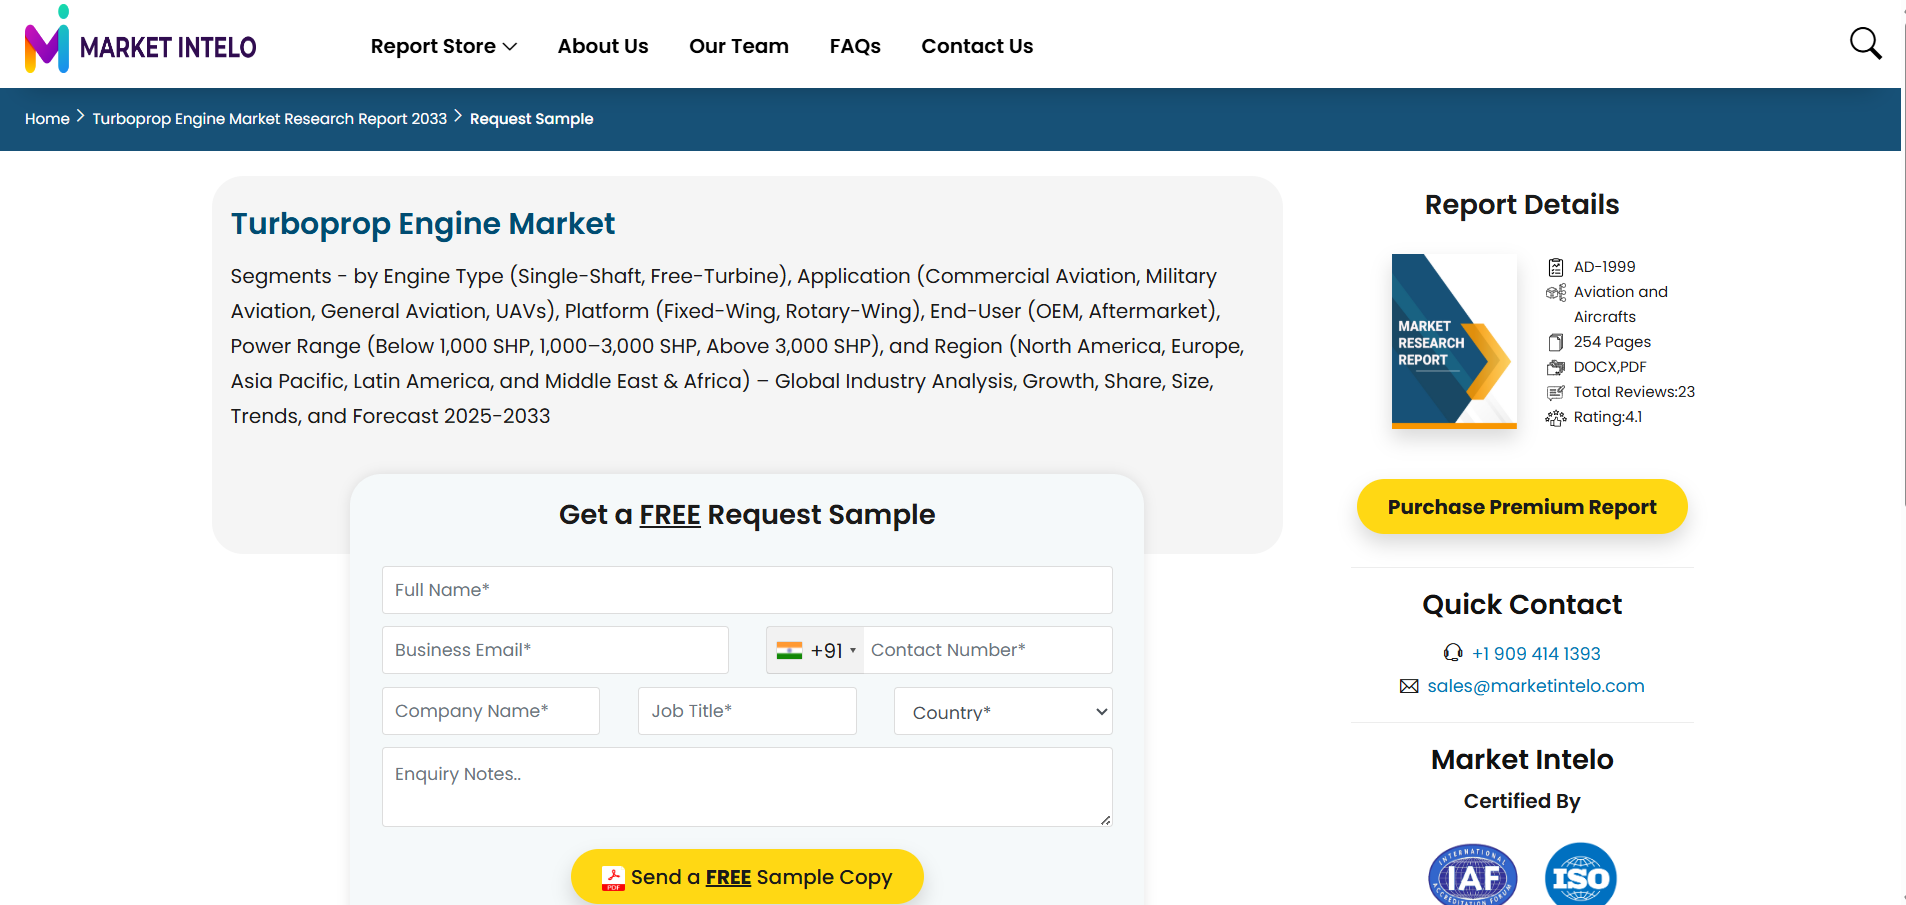Call +1 909 414 1393 link
The image size is (1906, 905).
tap(1536, 654)
